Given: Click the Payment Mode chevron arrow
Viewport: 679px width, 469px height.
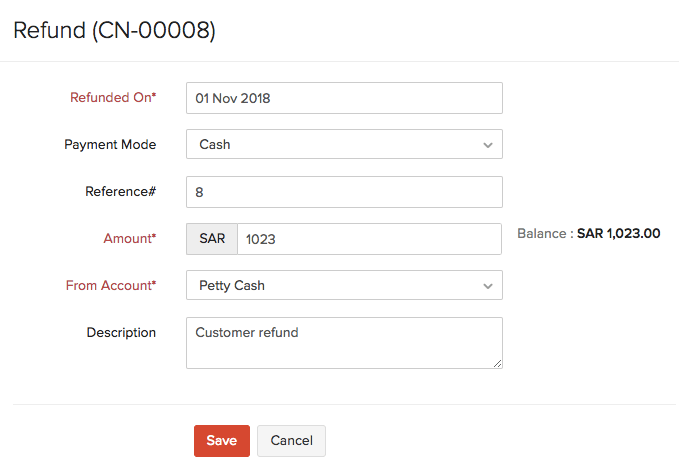Looking at the screenshot, I should point(488,145).
